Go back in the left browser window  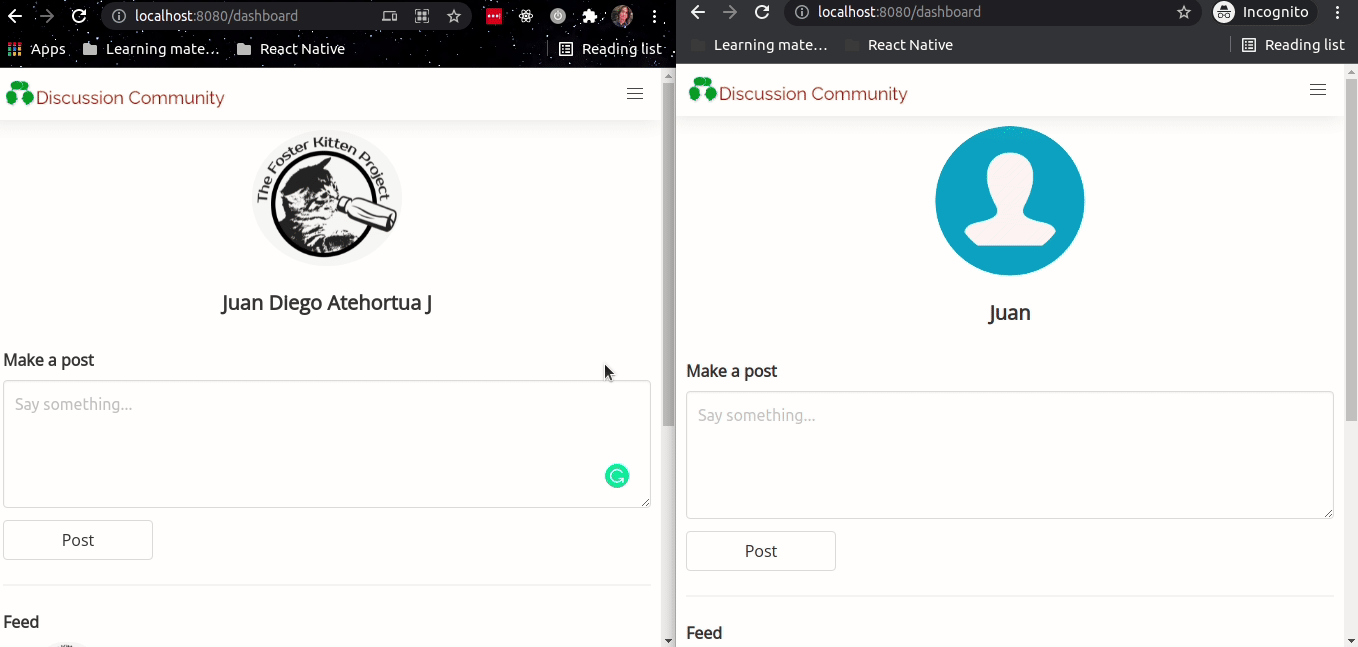pyautogui.click(x=14, y=16)
